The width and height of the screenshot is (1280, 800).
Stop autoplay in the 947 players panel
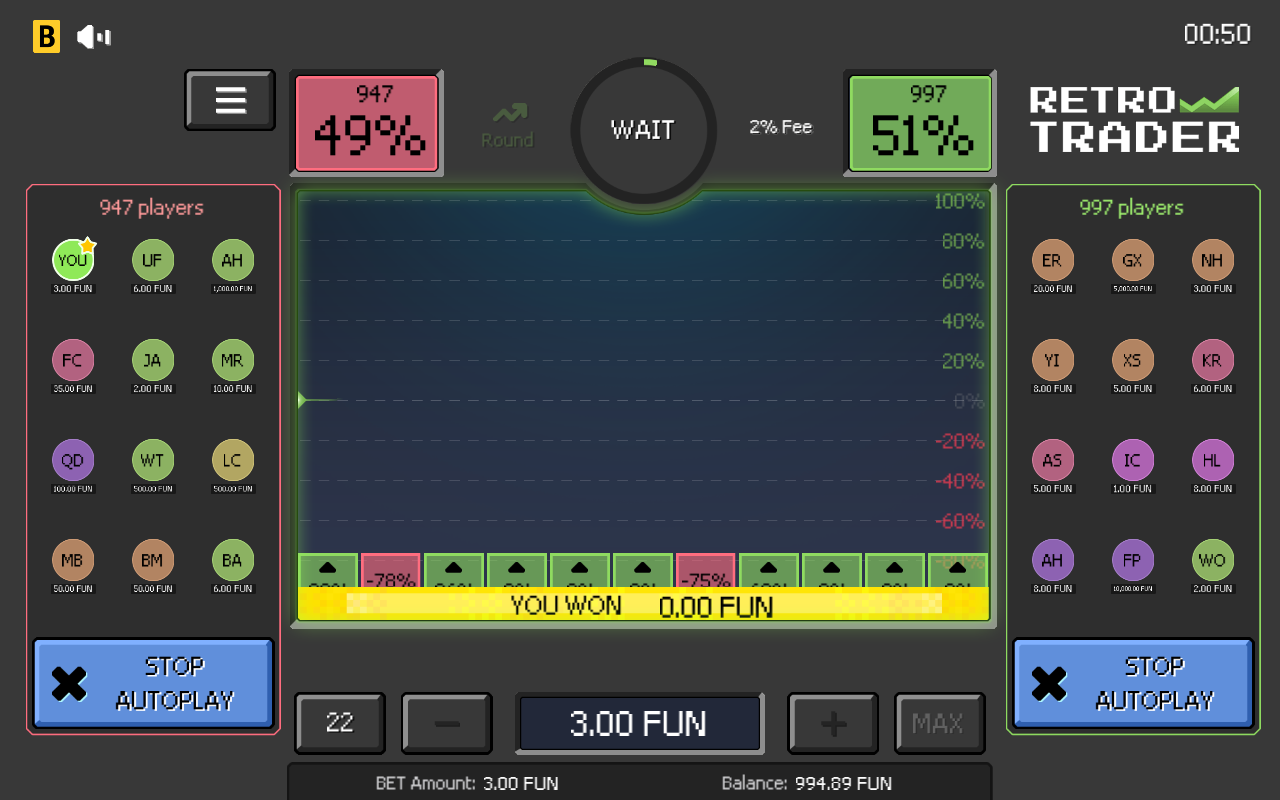pyautogui.click(x=153, y=683)
